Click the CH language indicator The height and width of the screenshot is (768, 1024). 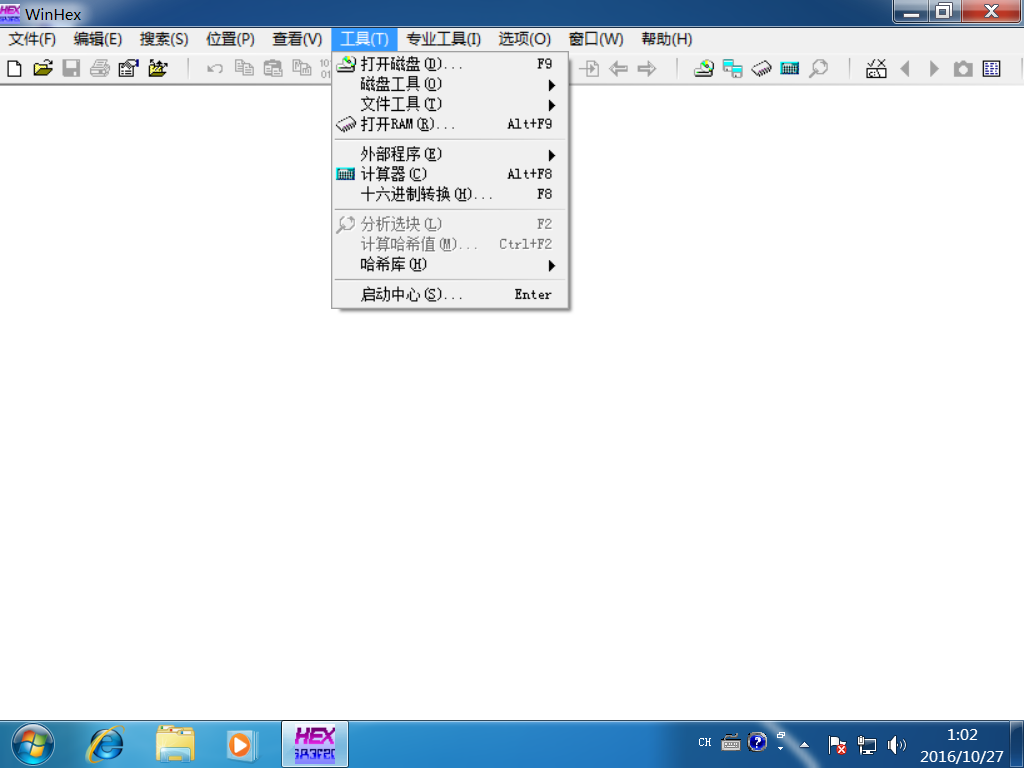pos(705,743)
